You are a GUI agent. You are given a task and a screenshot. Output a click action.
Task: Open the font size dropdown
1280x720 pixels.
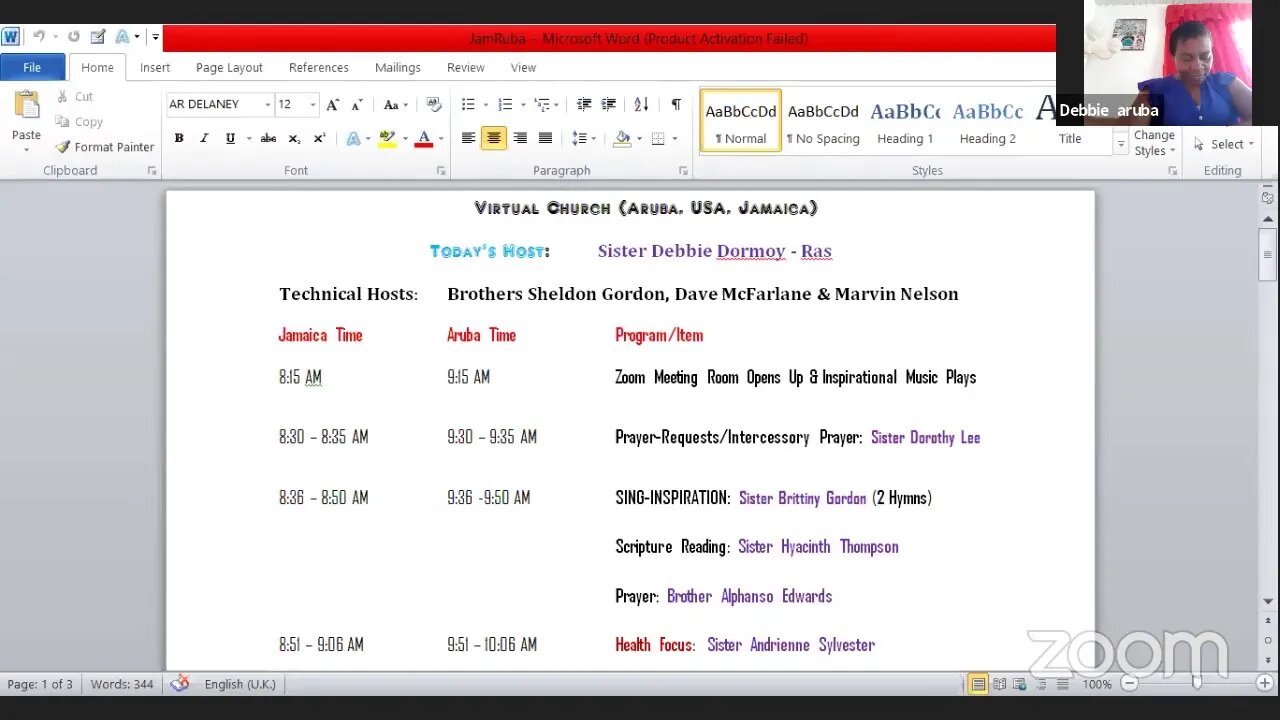[312, 104]
